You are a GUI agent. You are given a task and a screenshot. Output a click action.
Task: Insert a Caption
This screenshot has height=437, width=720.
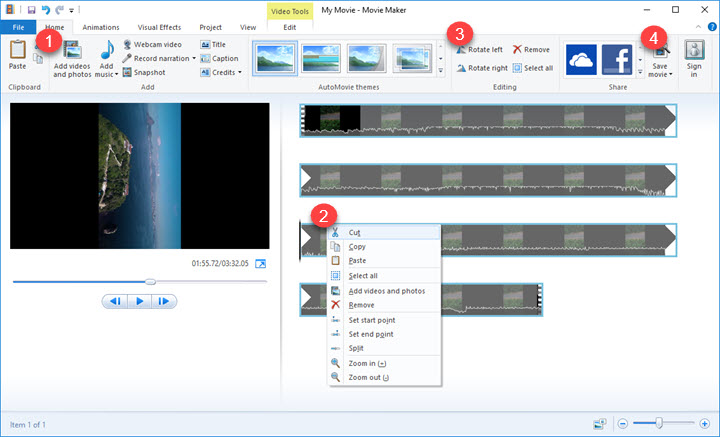(x=219, y=58)
